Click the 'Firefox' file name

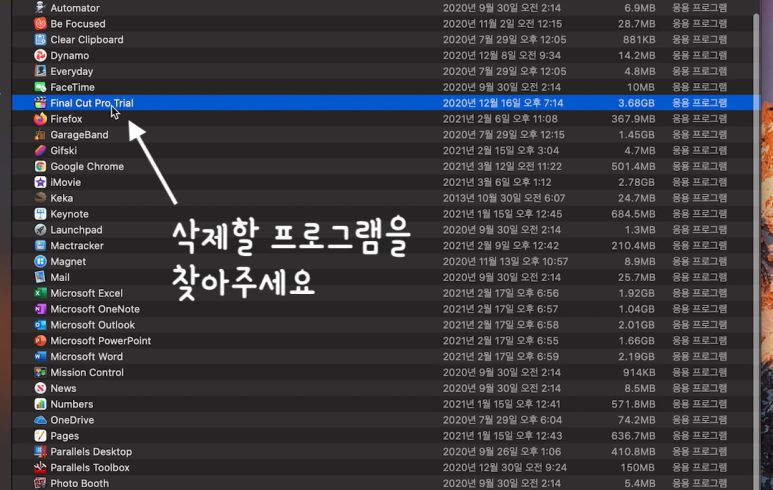pos(66,119)
